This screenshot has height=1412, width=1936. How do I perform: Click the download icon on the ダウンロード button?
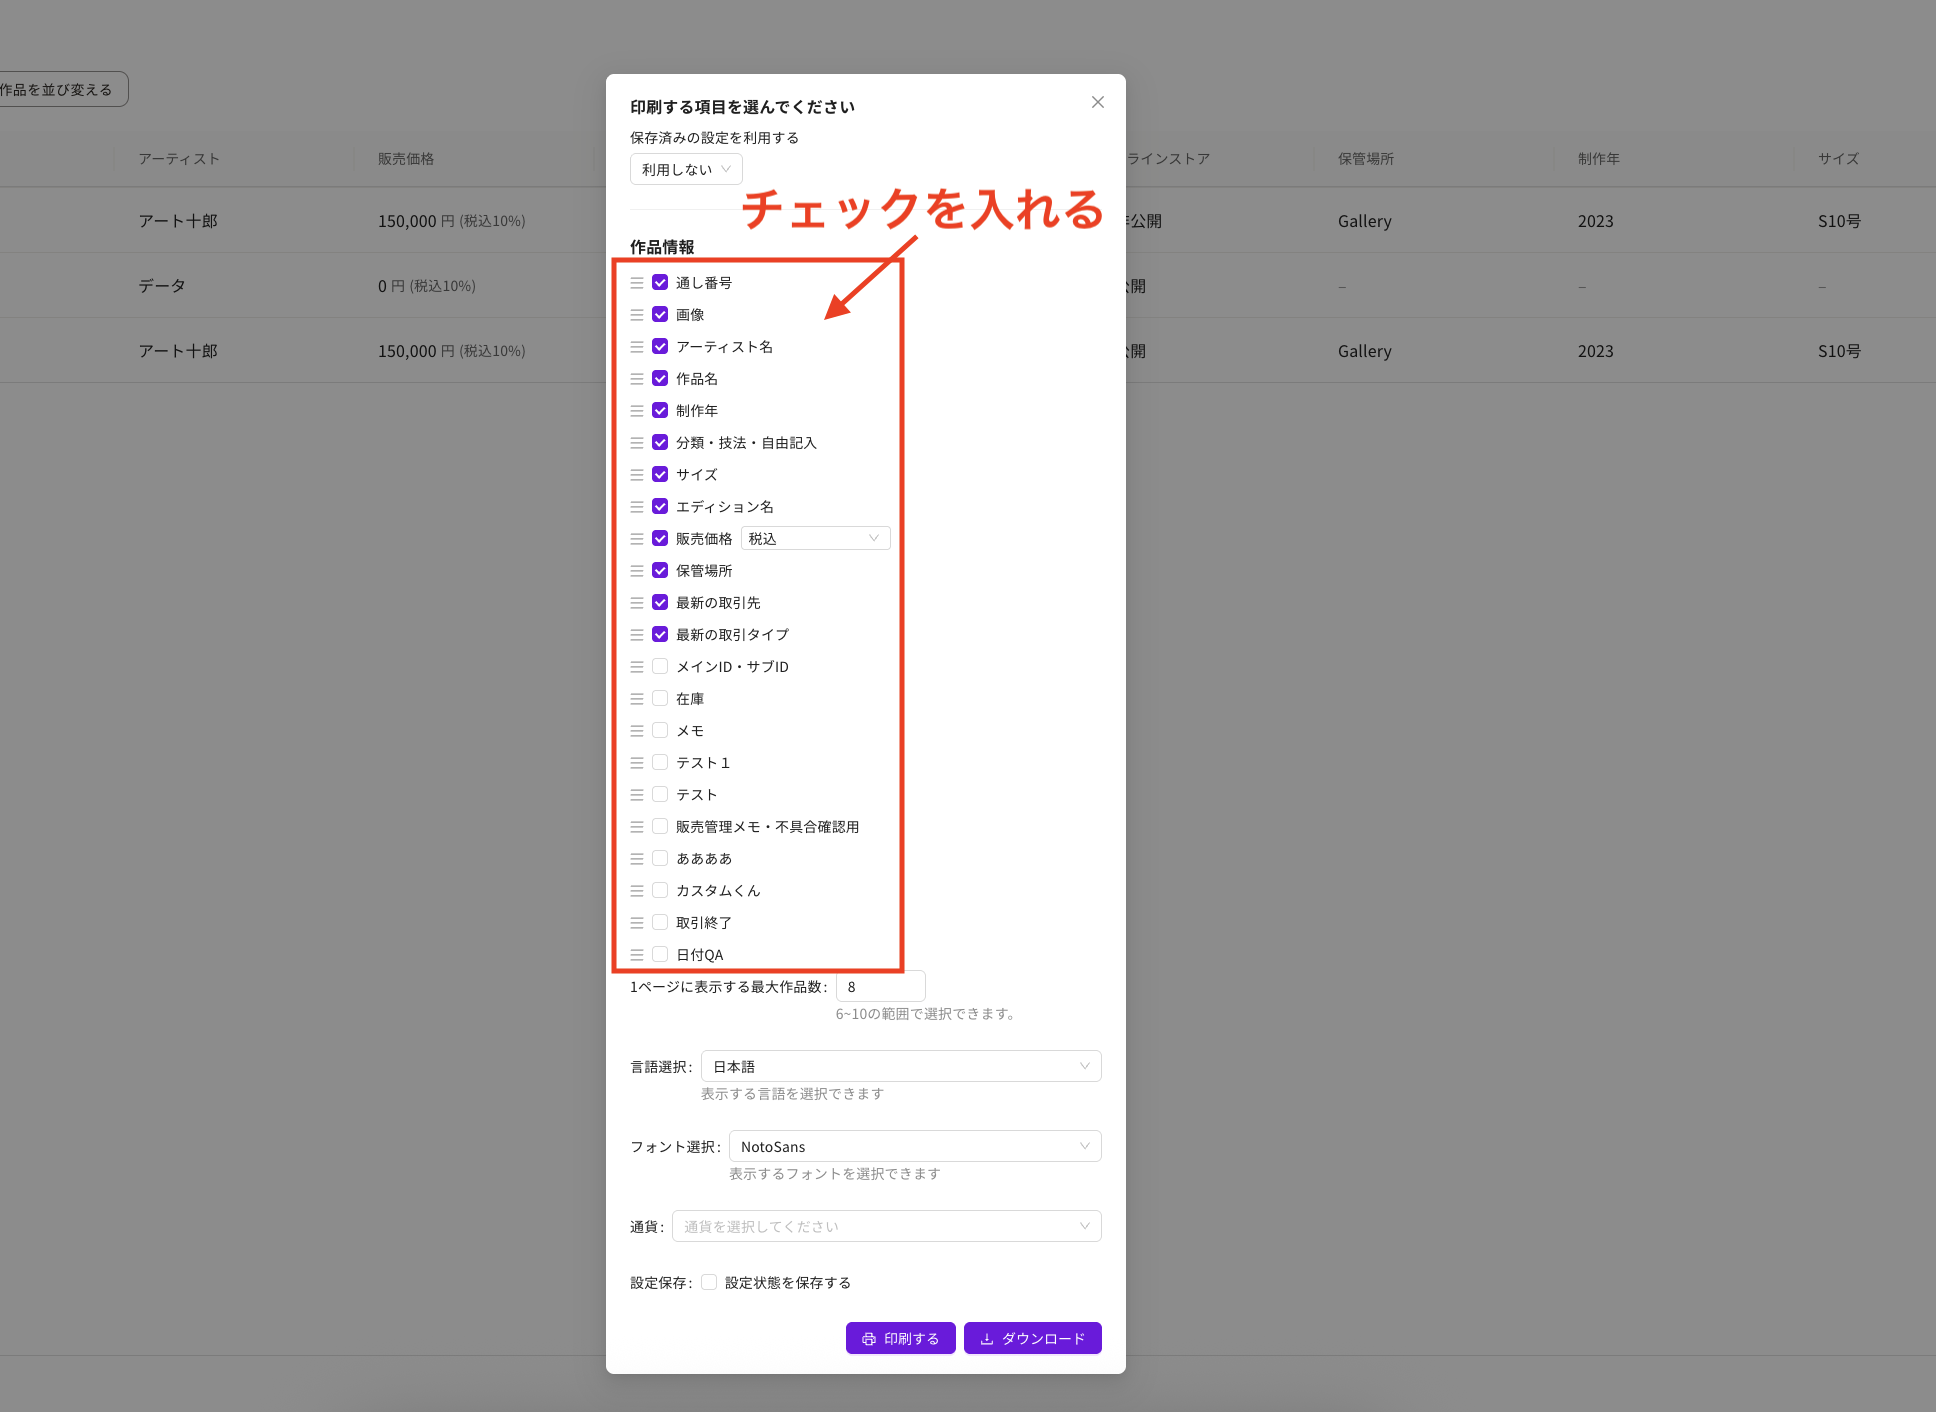tap(986, 1338)
